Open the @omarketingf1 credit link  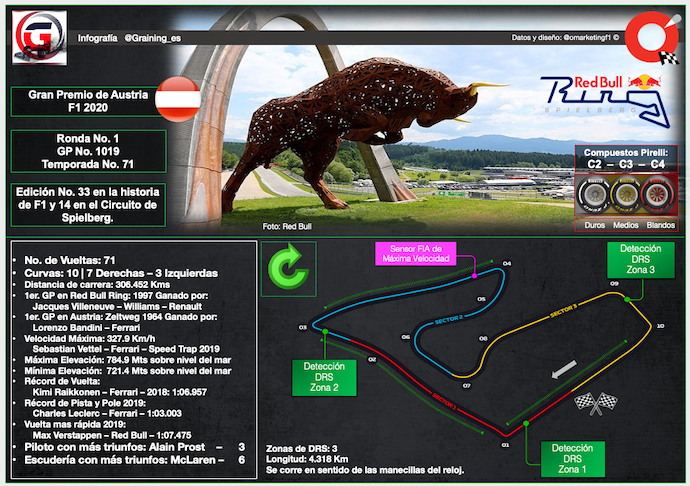pos(590,39)
